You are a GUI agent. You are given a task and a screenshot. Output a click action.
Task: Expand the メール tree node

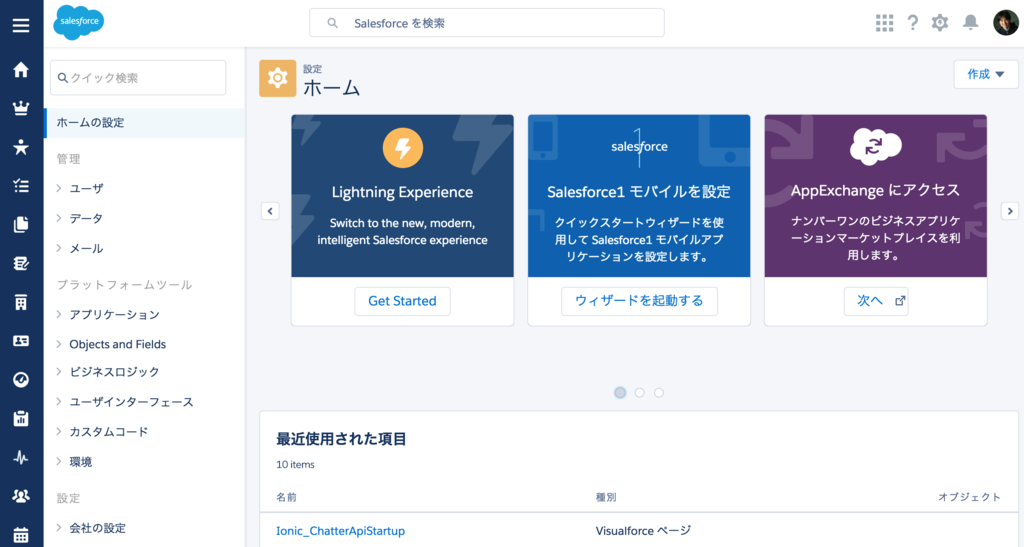pyautogui.click(x=59, y=248)
